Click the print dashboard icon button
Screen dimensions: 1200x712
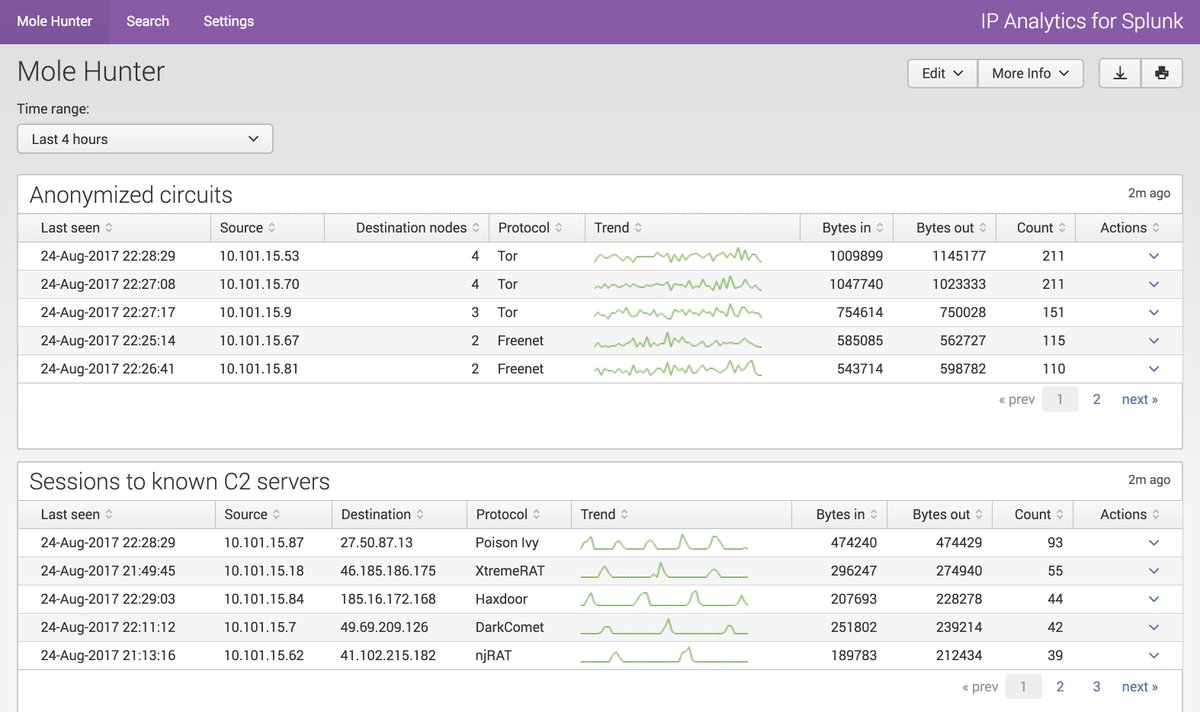(x=1161, y=73)
